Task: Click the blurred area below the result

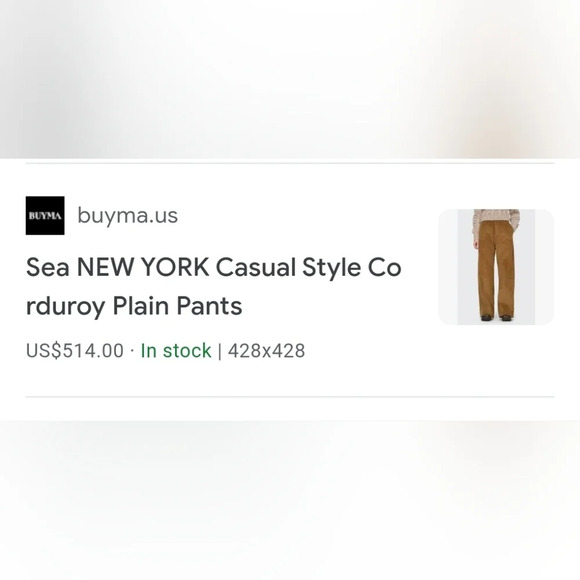Action: 290,500
